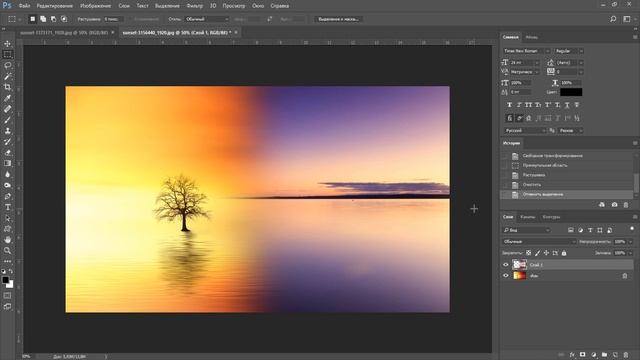Swap foreground and background colors
The width and height of the screenshot is (640, 360).
click(x=11, y=271)
